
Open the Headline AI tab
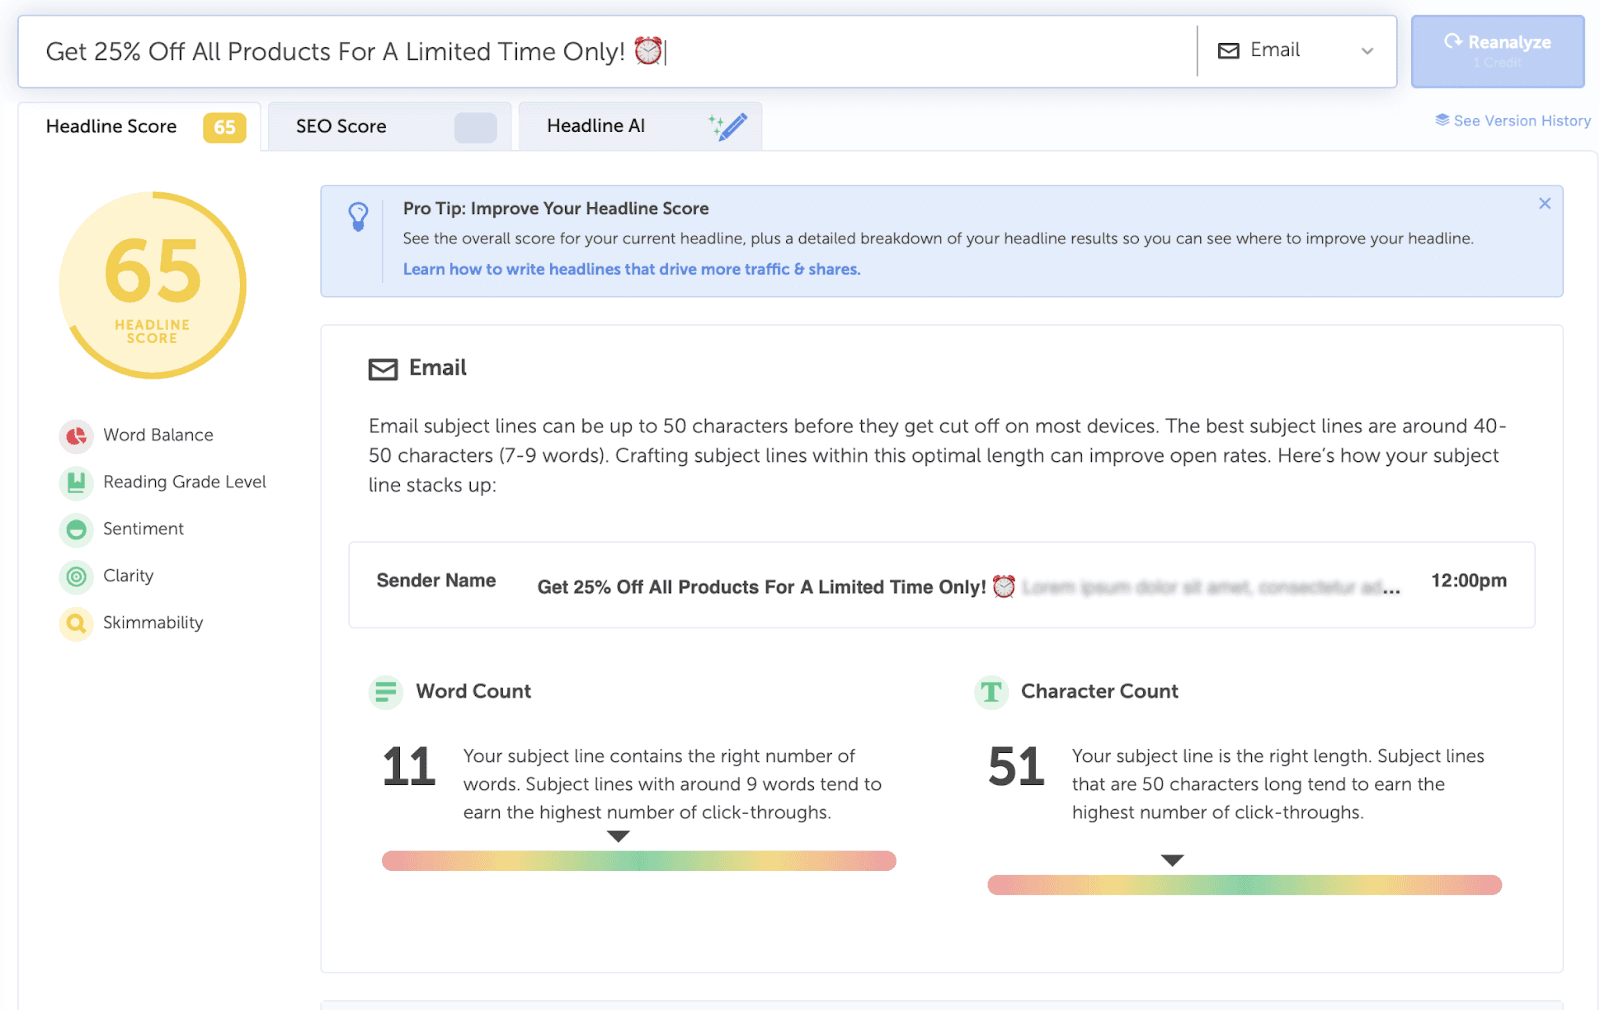click(x=596, y=126)
